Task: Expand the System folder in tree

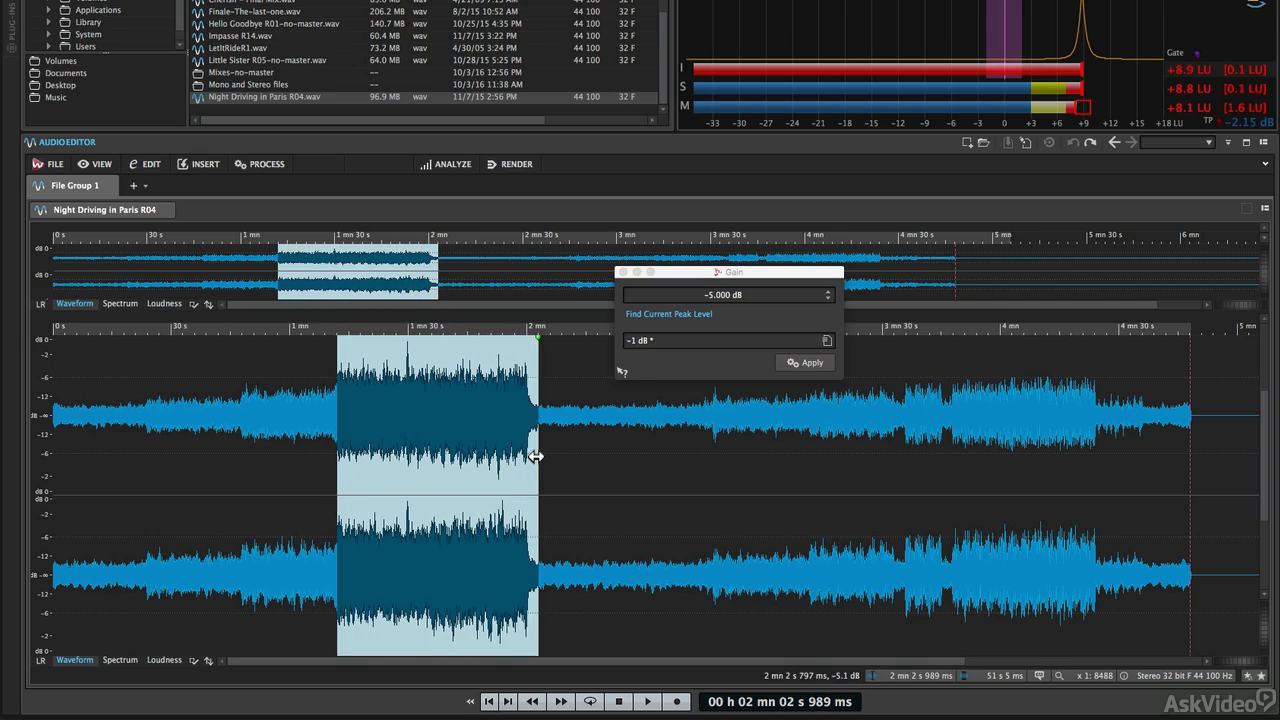Action: [48, 34]
